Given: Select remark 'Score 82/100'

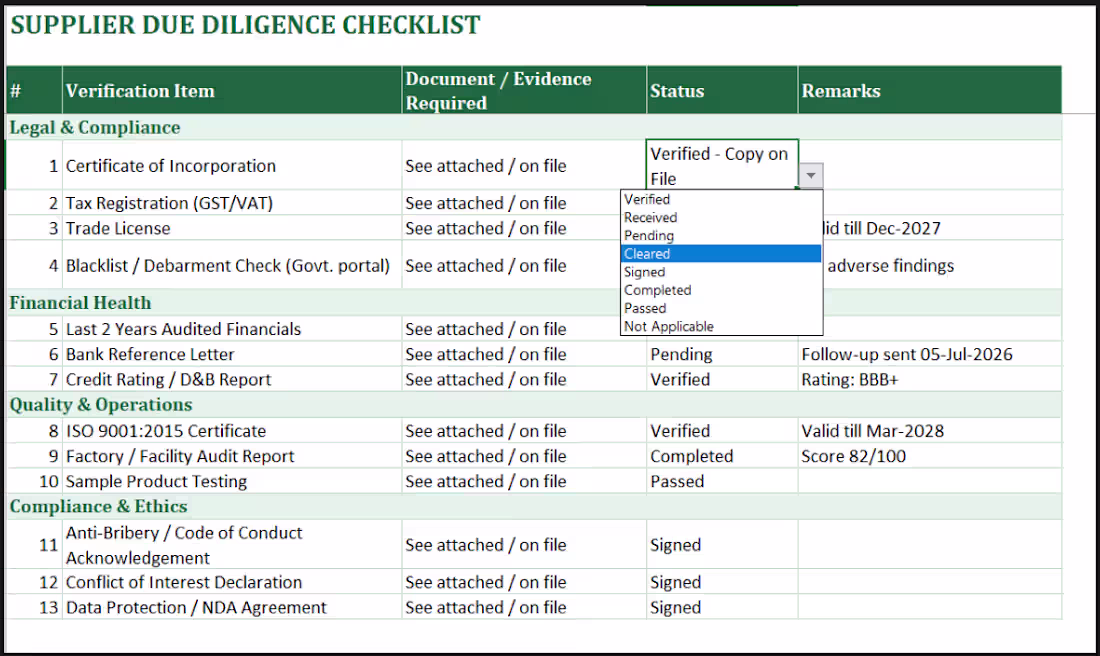Looking at the screenshot, I should (x=930, y=456).
